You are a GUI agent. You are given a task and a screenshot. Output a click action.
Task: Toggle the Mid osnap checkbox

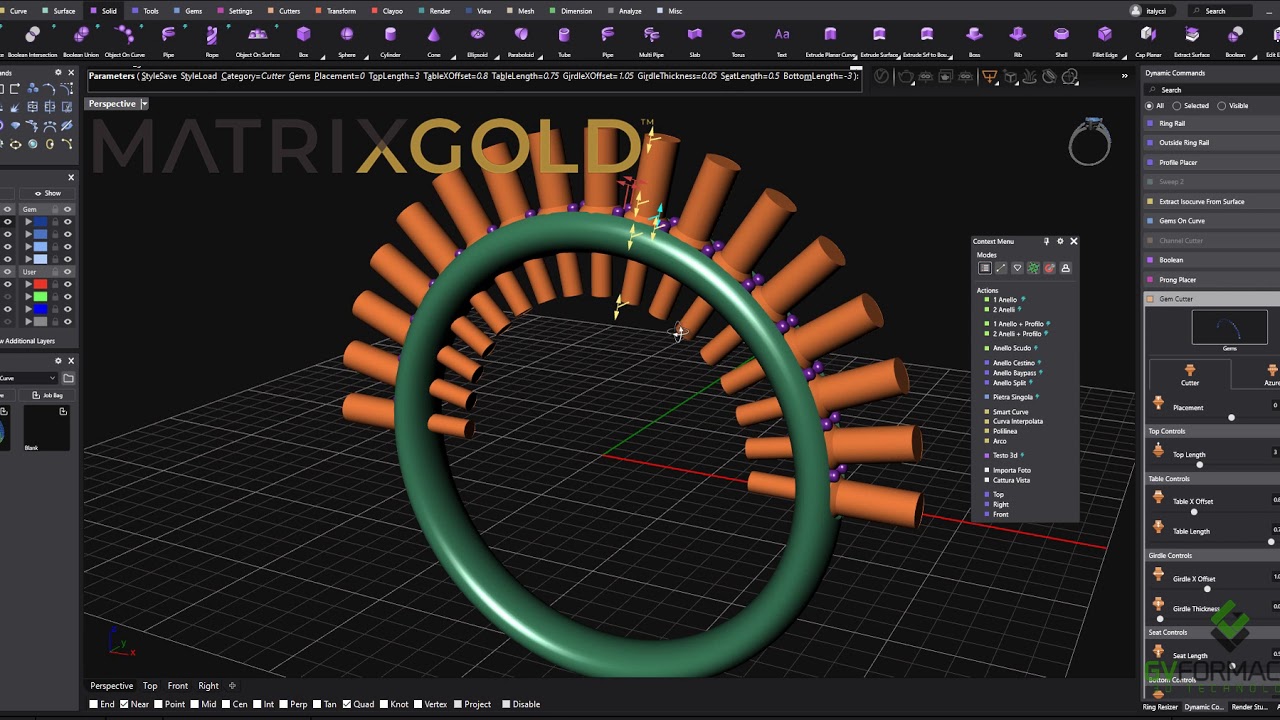point(194,704)
